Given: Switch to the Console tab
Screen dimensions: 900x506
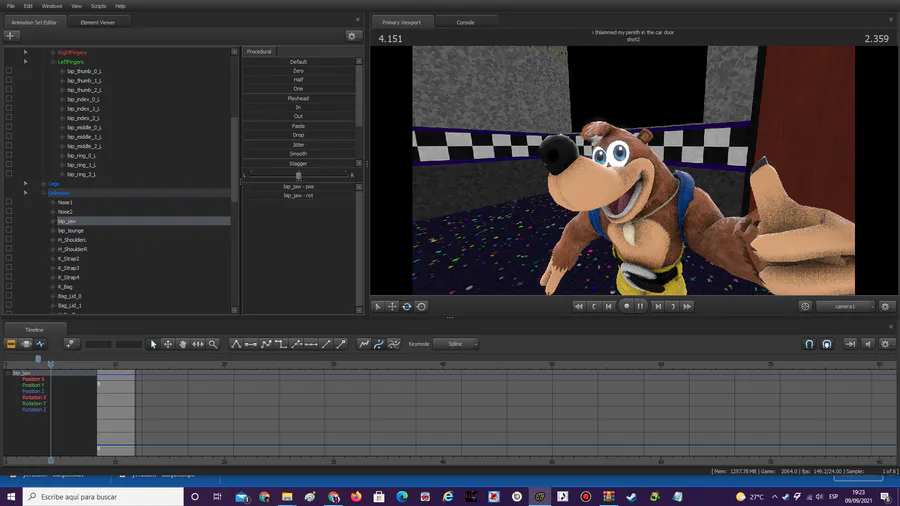Looking at the screenshot, I should click(x=465, y=22).
